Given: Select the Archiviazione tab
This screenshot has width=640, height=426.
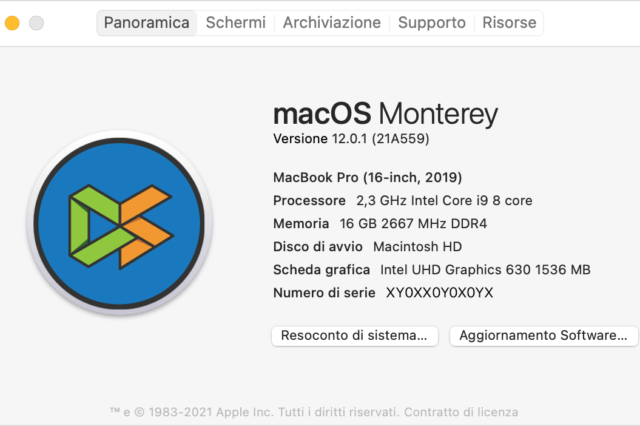Looking at the screenshot, I should [331, 22].
